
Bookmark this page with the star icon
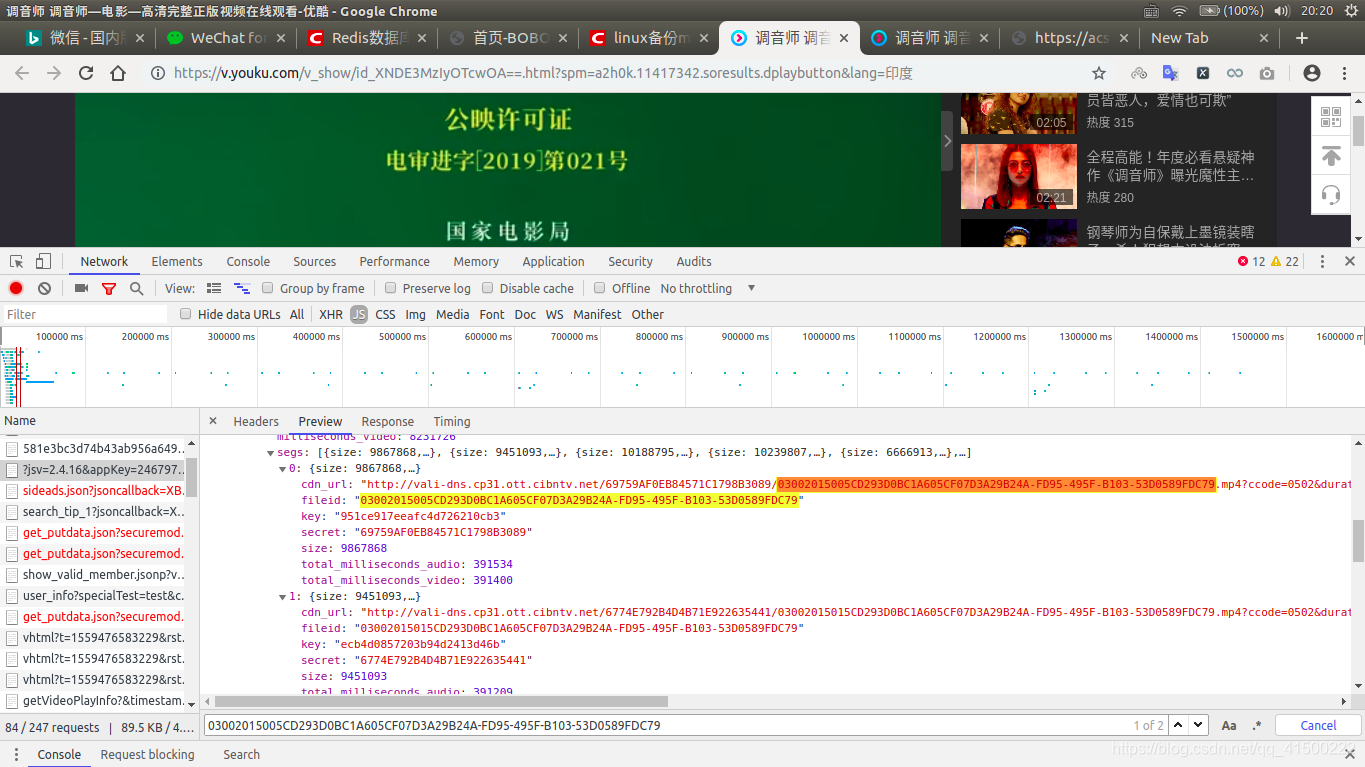pyautogui.click(x=1099, y=73)
